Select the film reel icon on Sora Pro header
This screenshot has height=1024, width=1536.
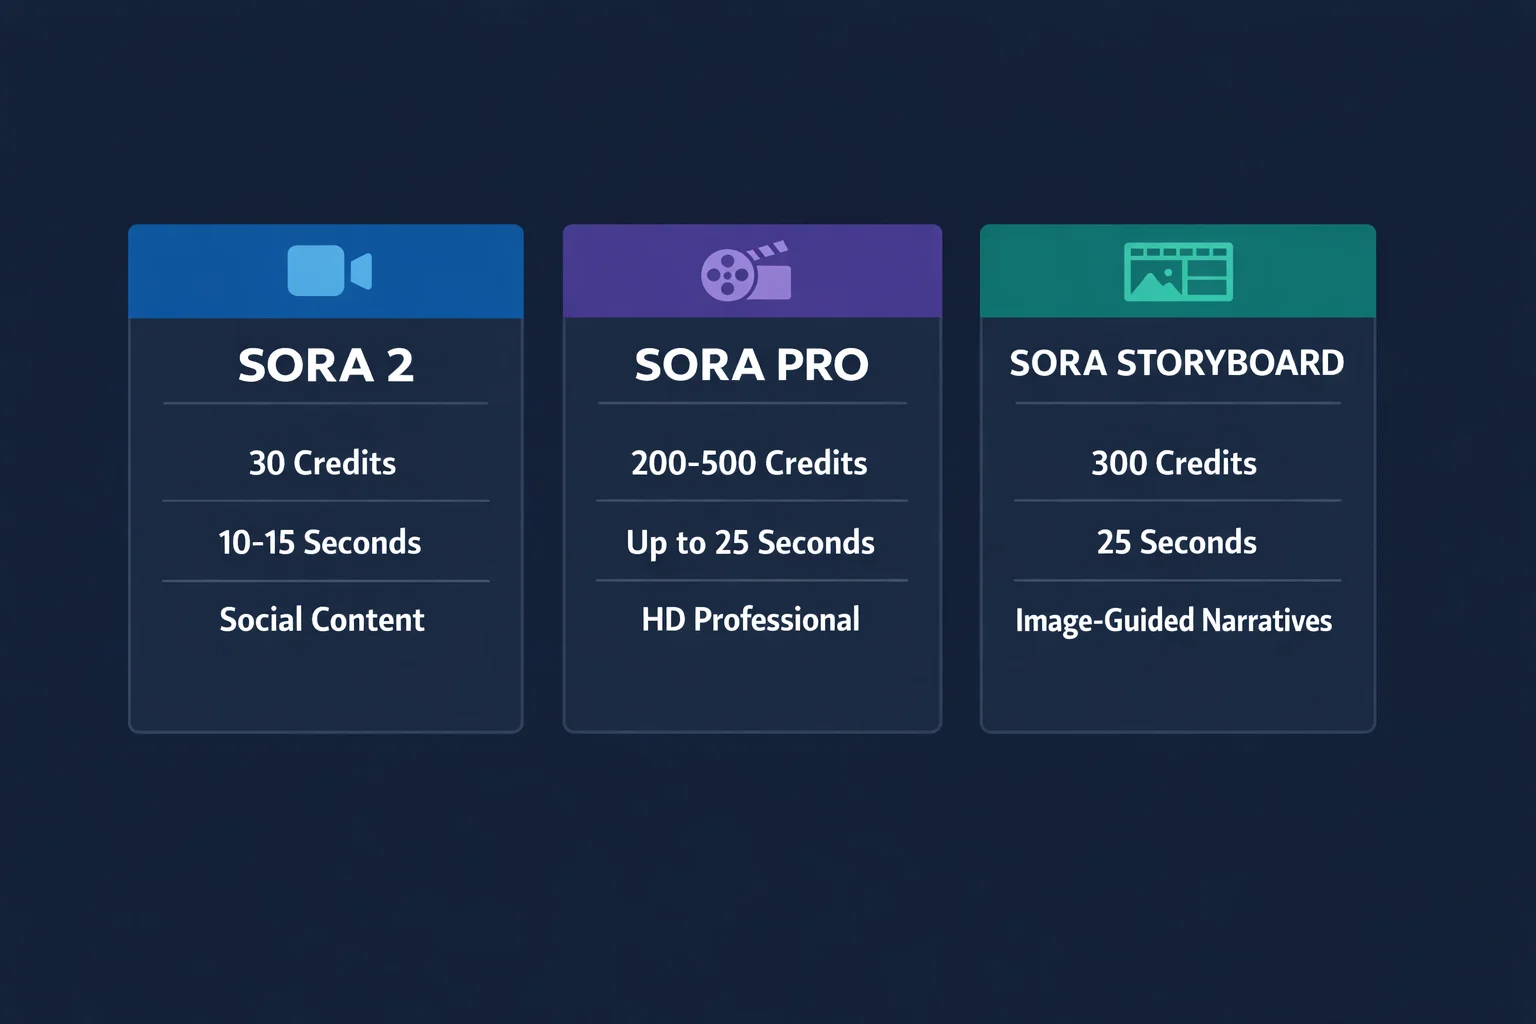tap(730, 273)
